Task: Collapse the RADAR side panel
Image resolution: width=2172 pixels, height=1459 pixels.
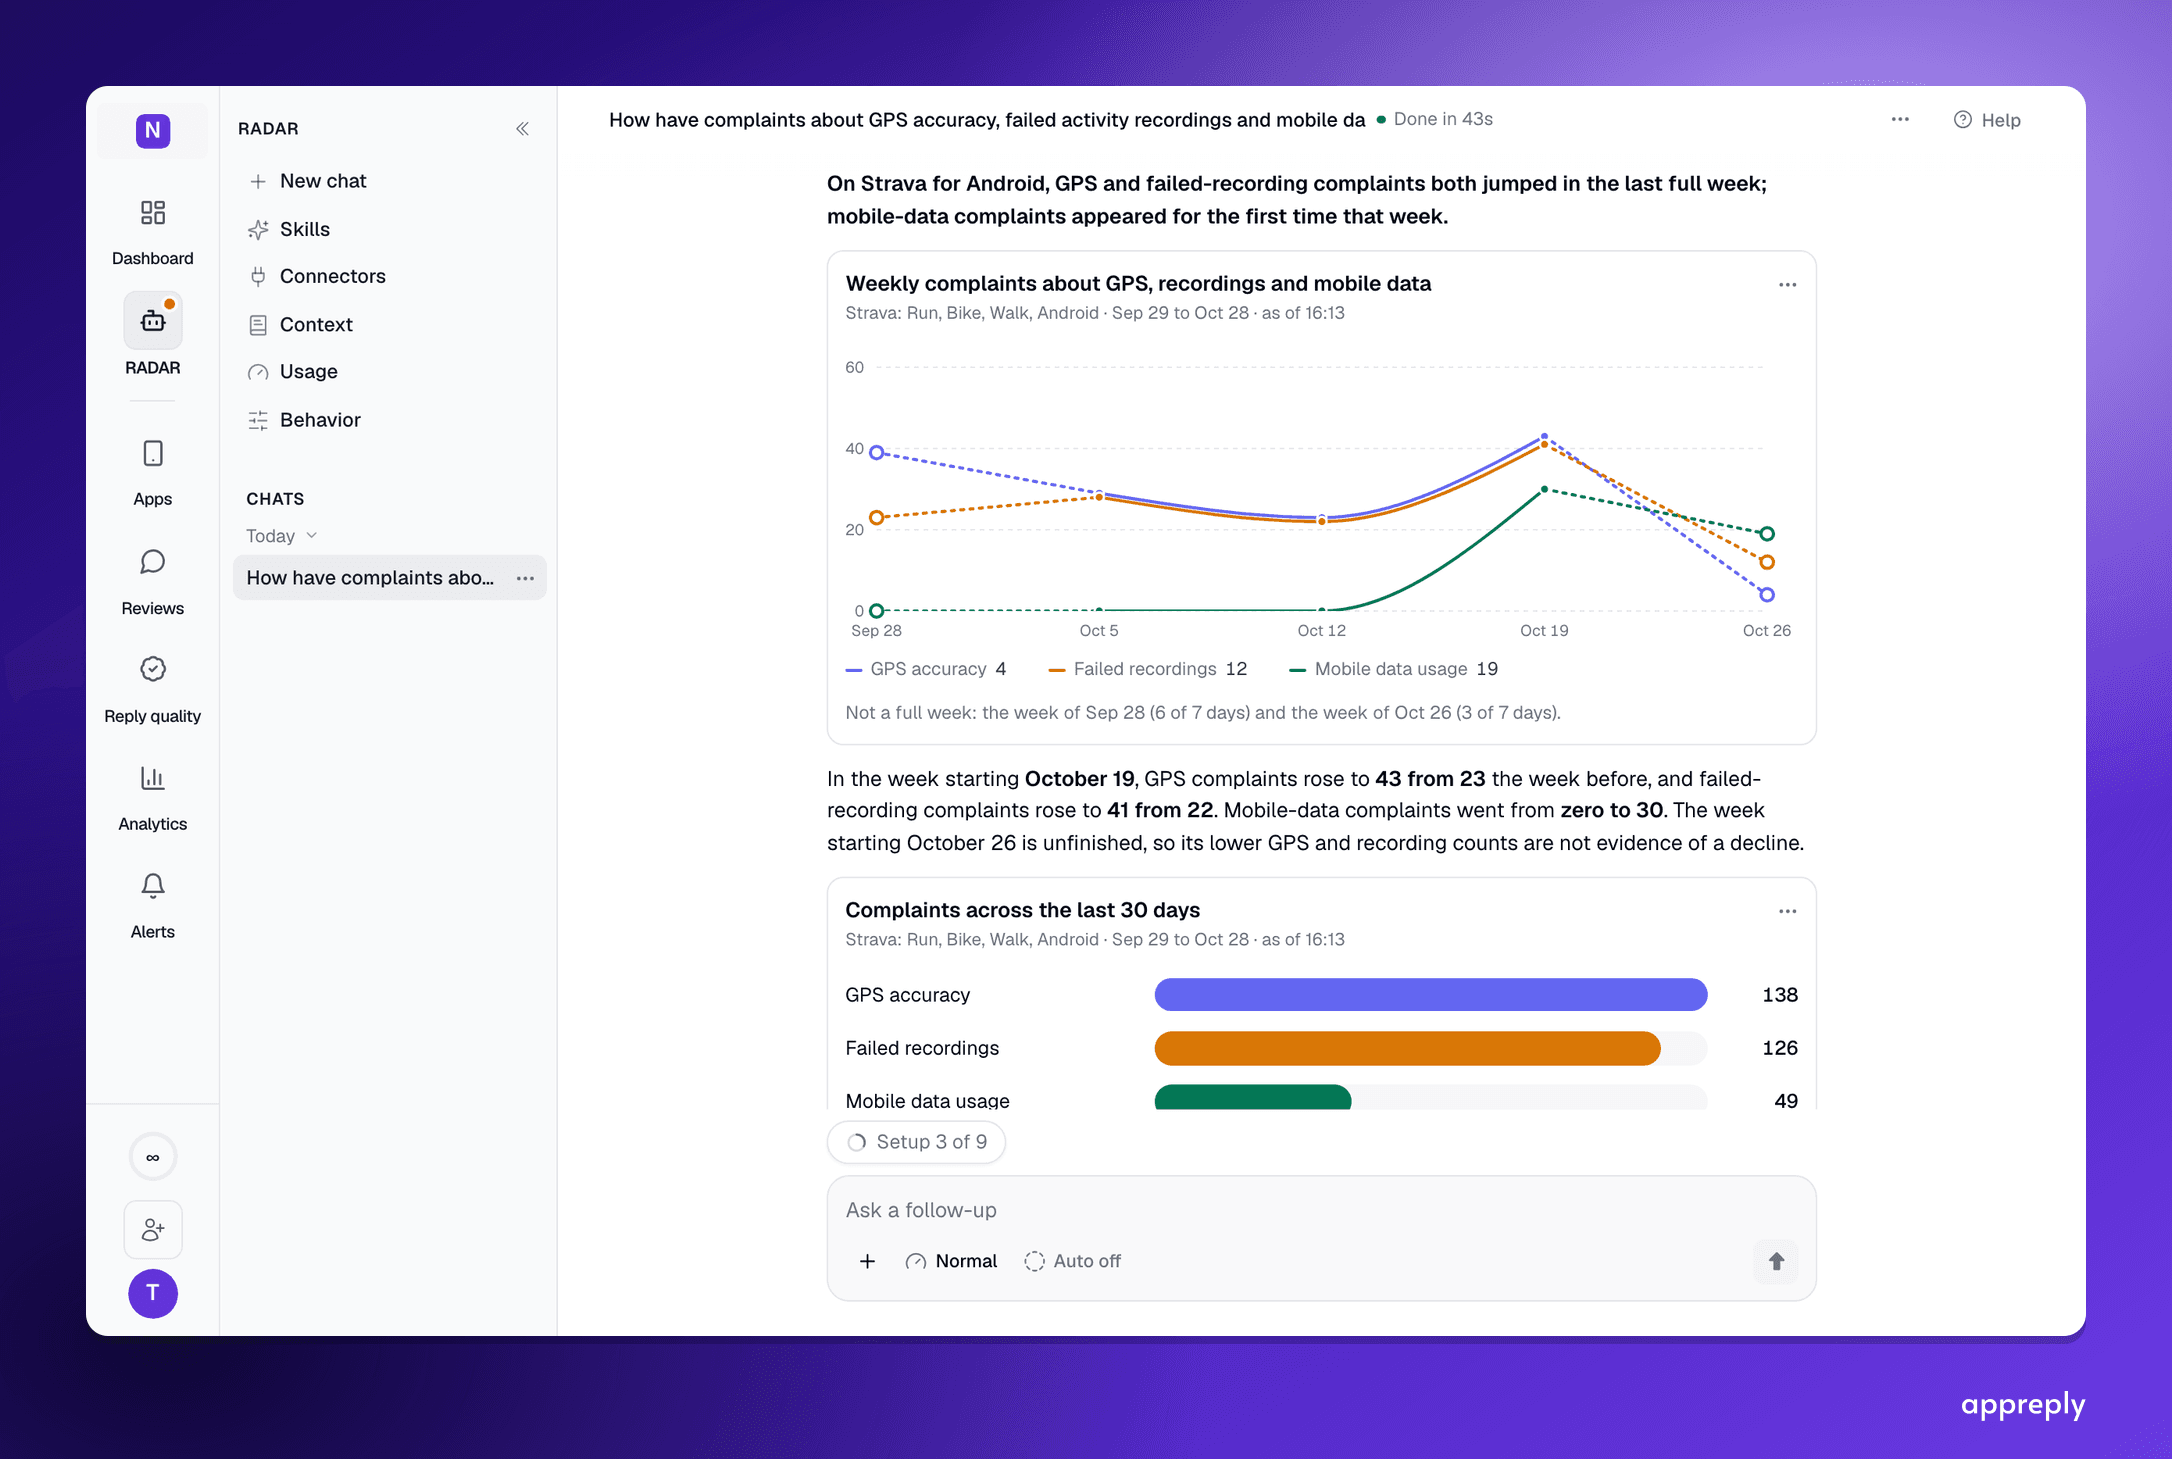Action: [522, 128]
